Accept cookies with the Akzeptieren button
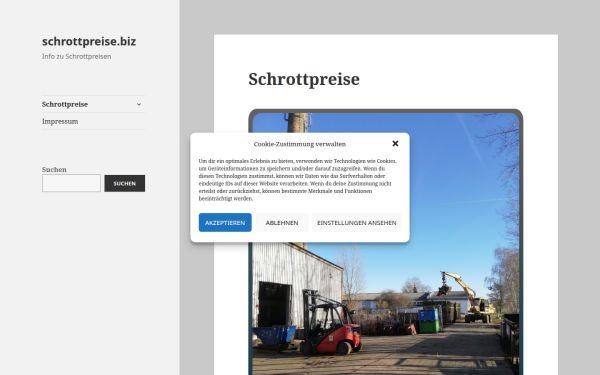Viewport: 600px width, 375px height. pyautogui.click(x=225, y=222)
